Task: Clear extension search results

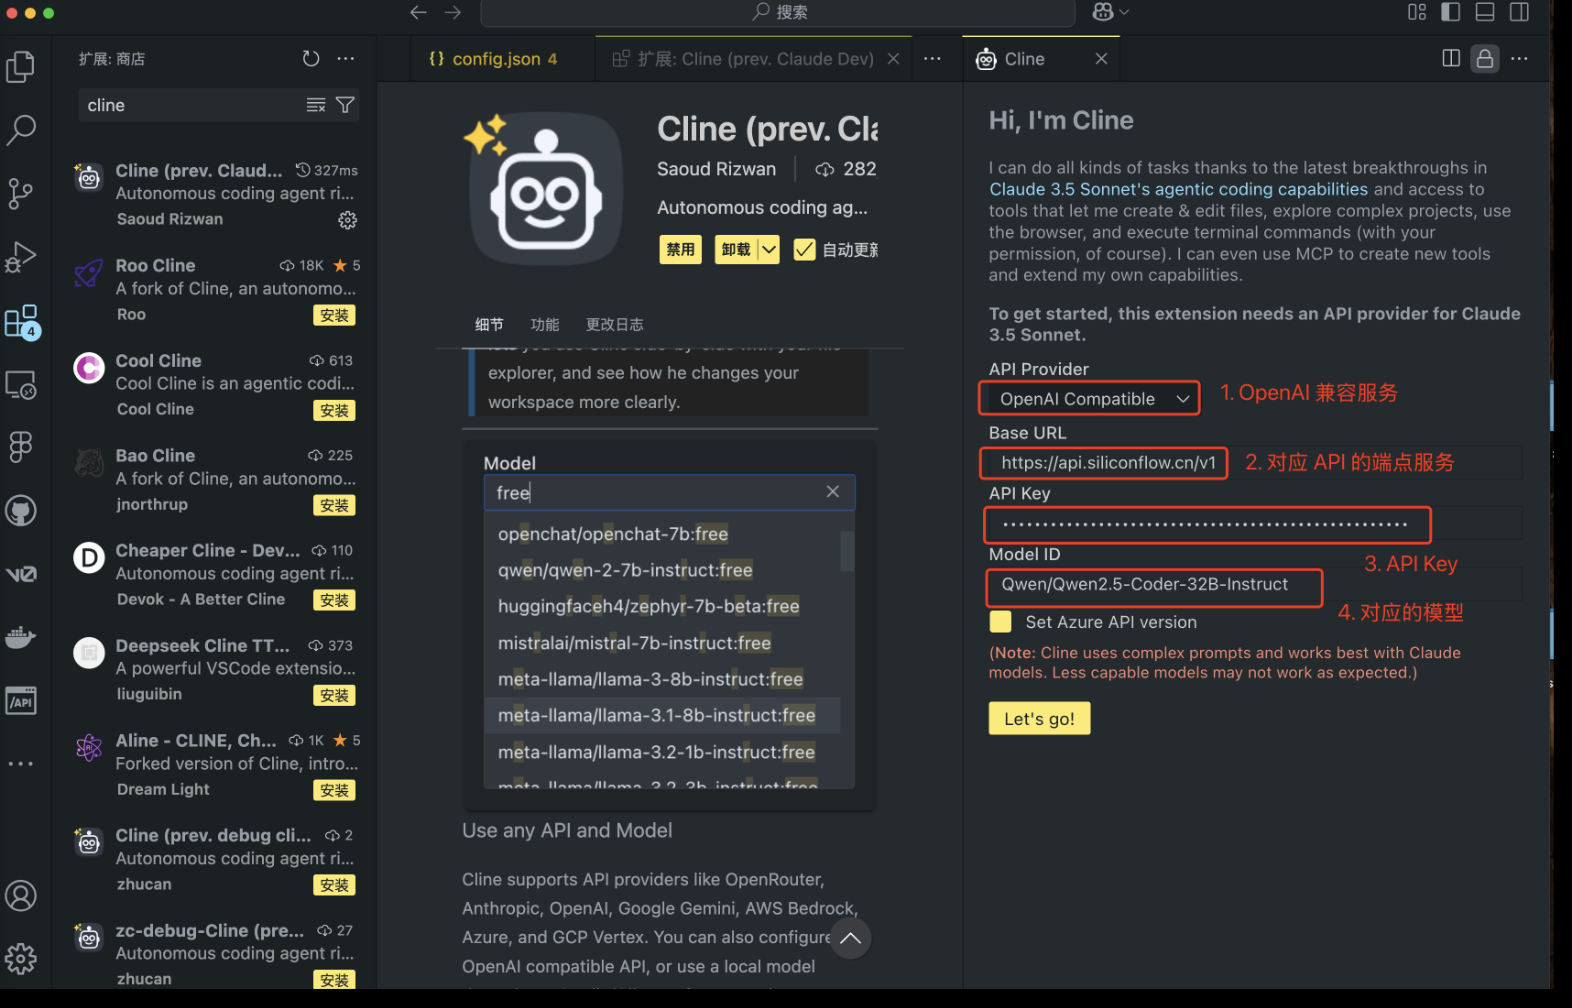Action: pyautogui.click(x=316, y=105)
